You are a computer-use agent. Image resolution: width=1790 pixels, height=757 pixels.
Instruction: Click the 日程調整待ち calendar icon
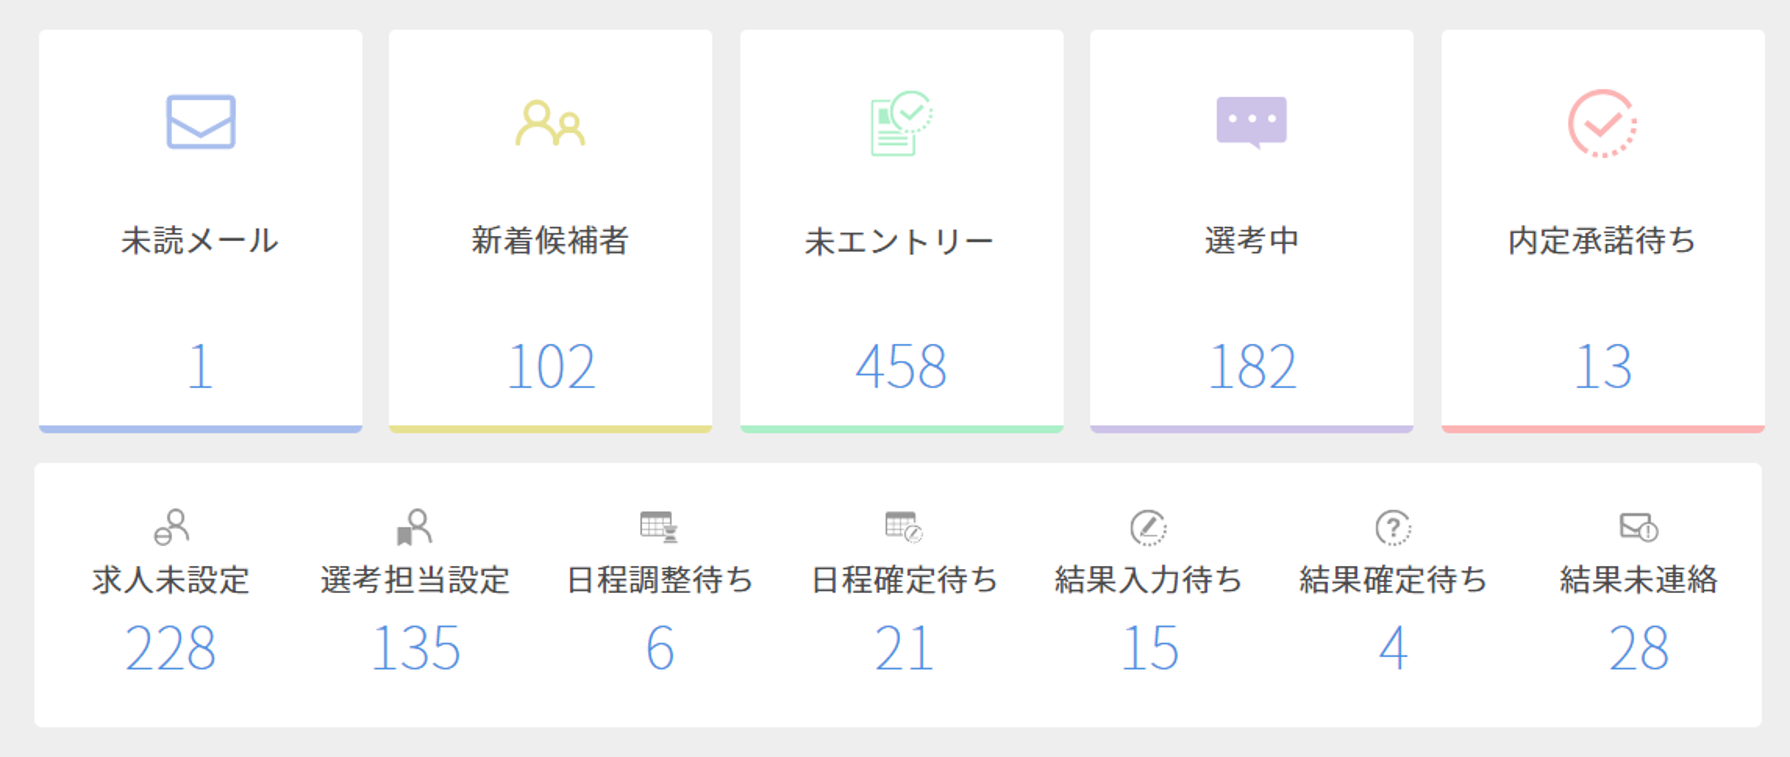click(658, 526)
